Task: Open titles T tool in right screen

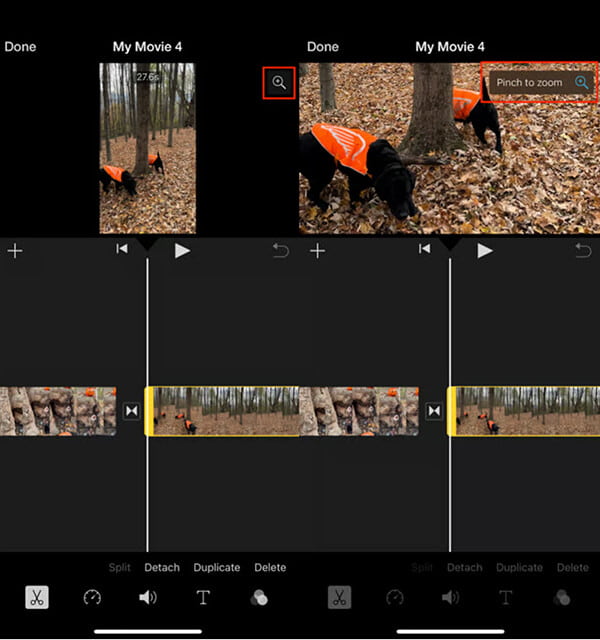Action: (x=506, y=598)
